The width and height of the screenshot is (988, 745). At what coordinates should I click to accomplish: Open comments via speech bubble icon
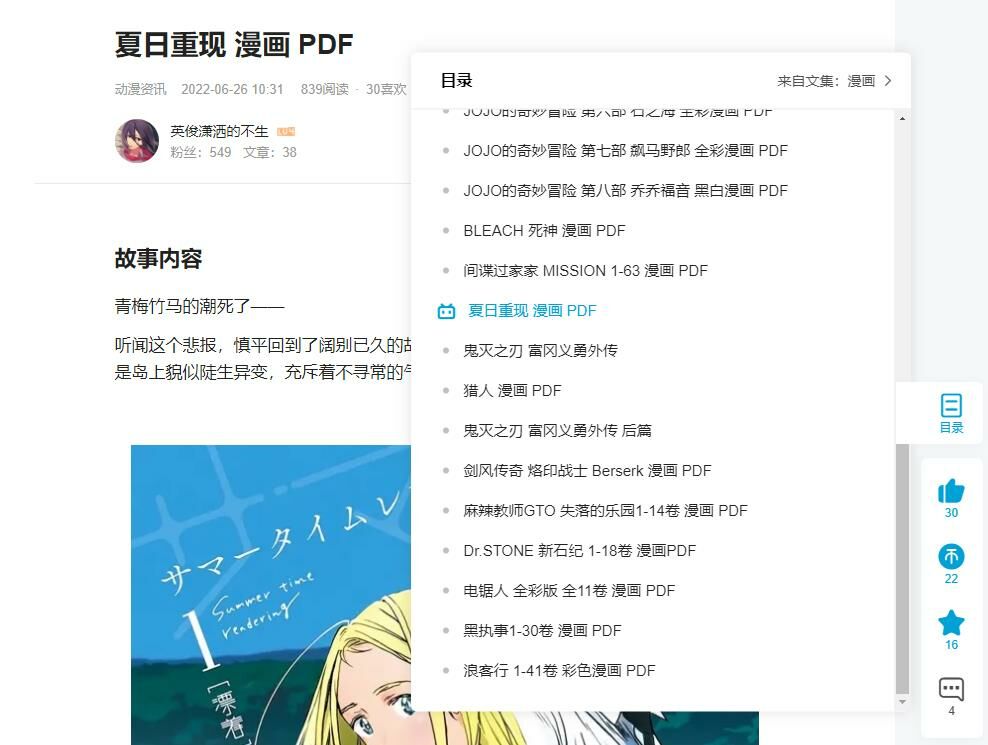pyautogui.click(x=951, y=689)
